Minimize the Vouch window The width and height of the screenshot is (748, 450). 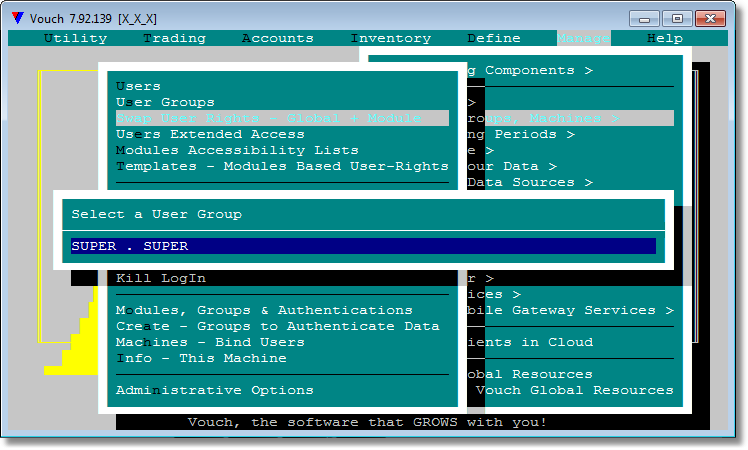point(644,19)
